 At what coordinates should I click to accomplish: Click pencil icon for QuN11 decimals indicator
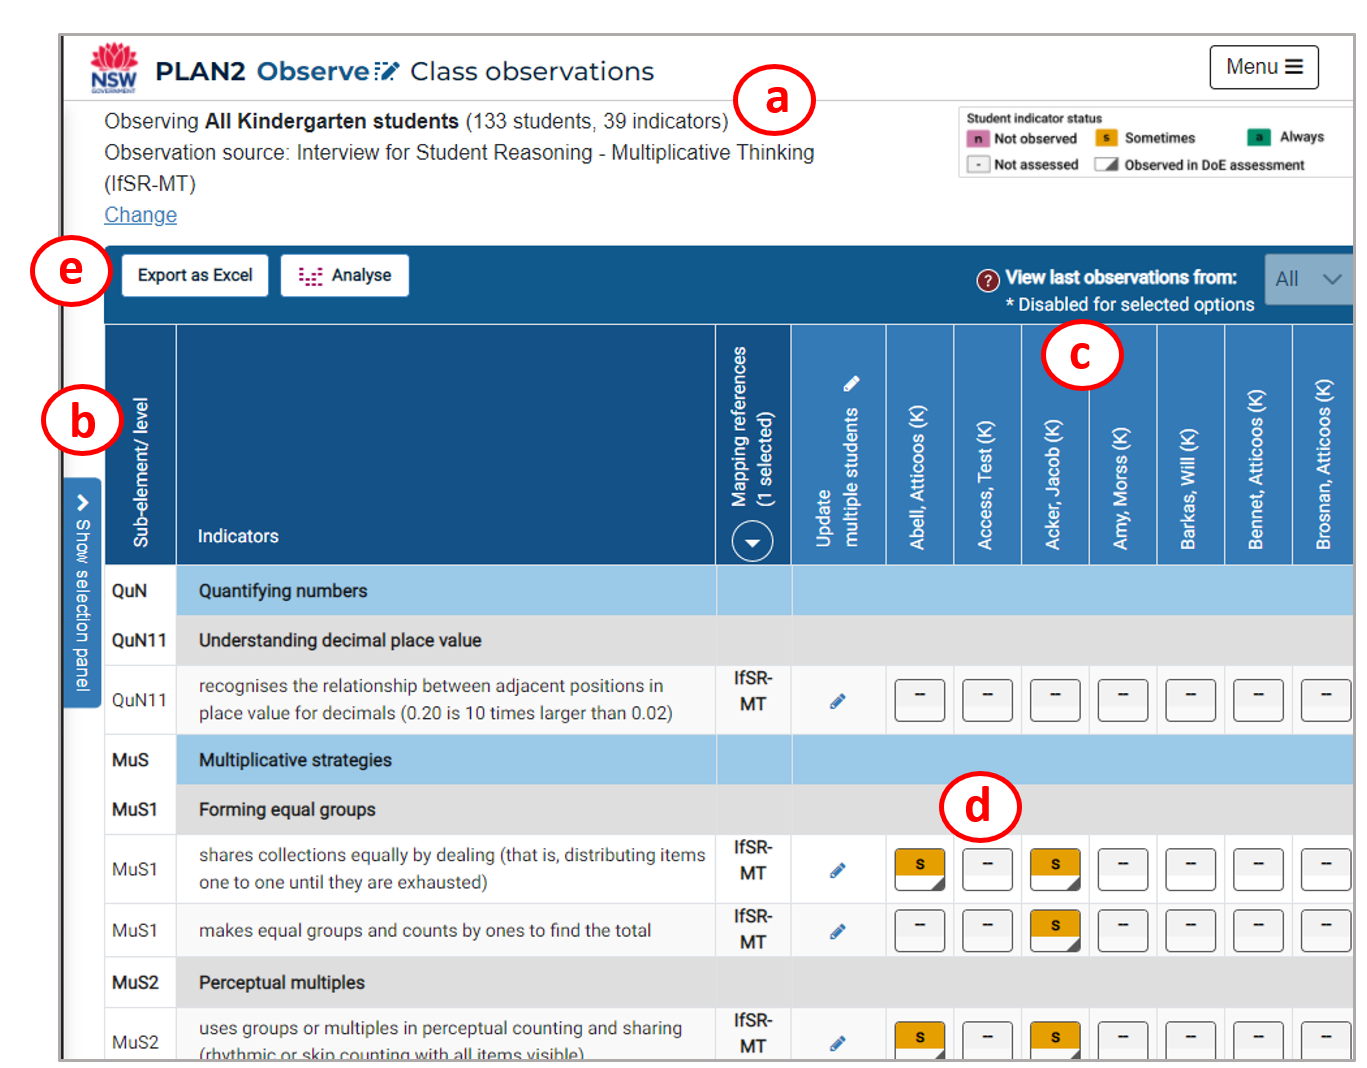838,701
